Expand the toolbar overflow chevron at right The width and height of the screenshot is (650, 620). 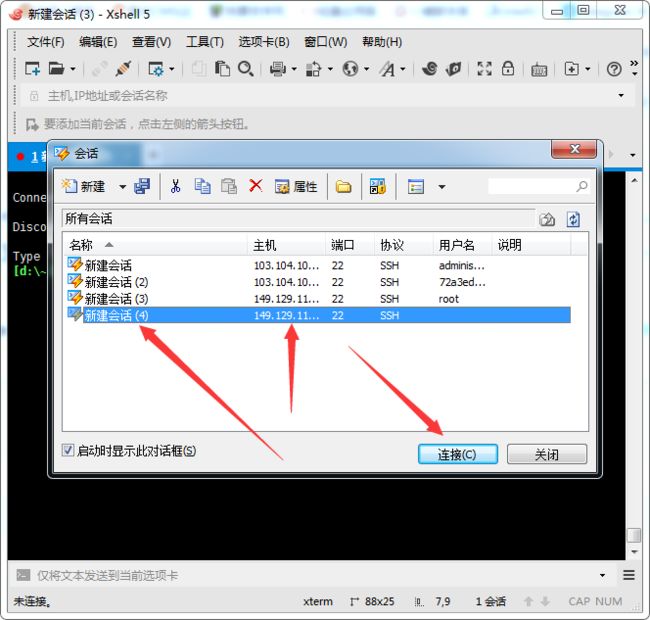pyautogui.click(x=634, y=68)
